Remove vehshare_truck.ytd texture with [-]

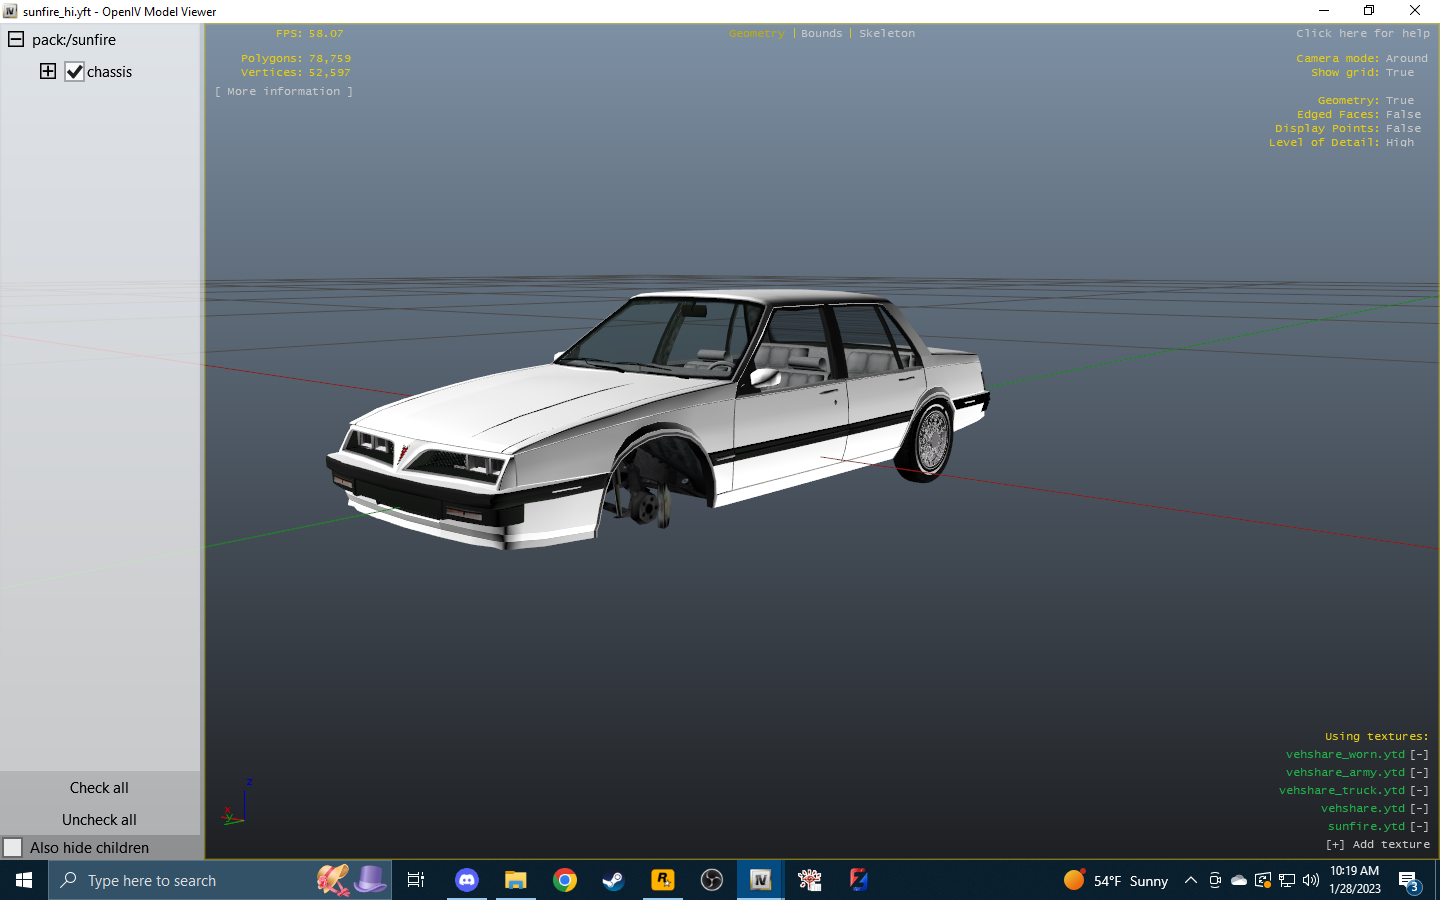(x=1420, y=791)
